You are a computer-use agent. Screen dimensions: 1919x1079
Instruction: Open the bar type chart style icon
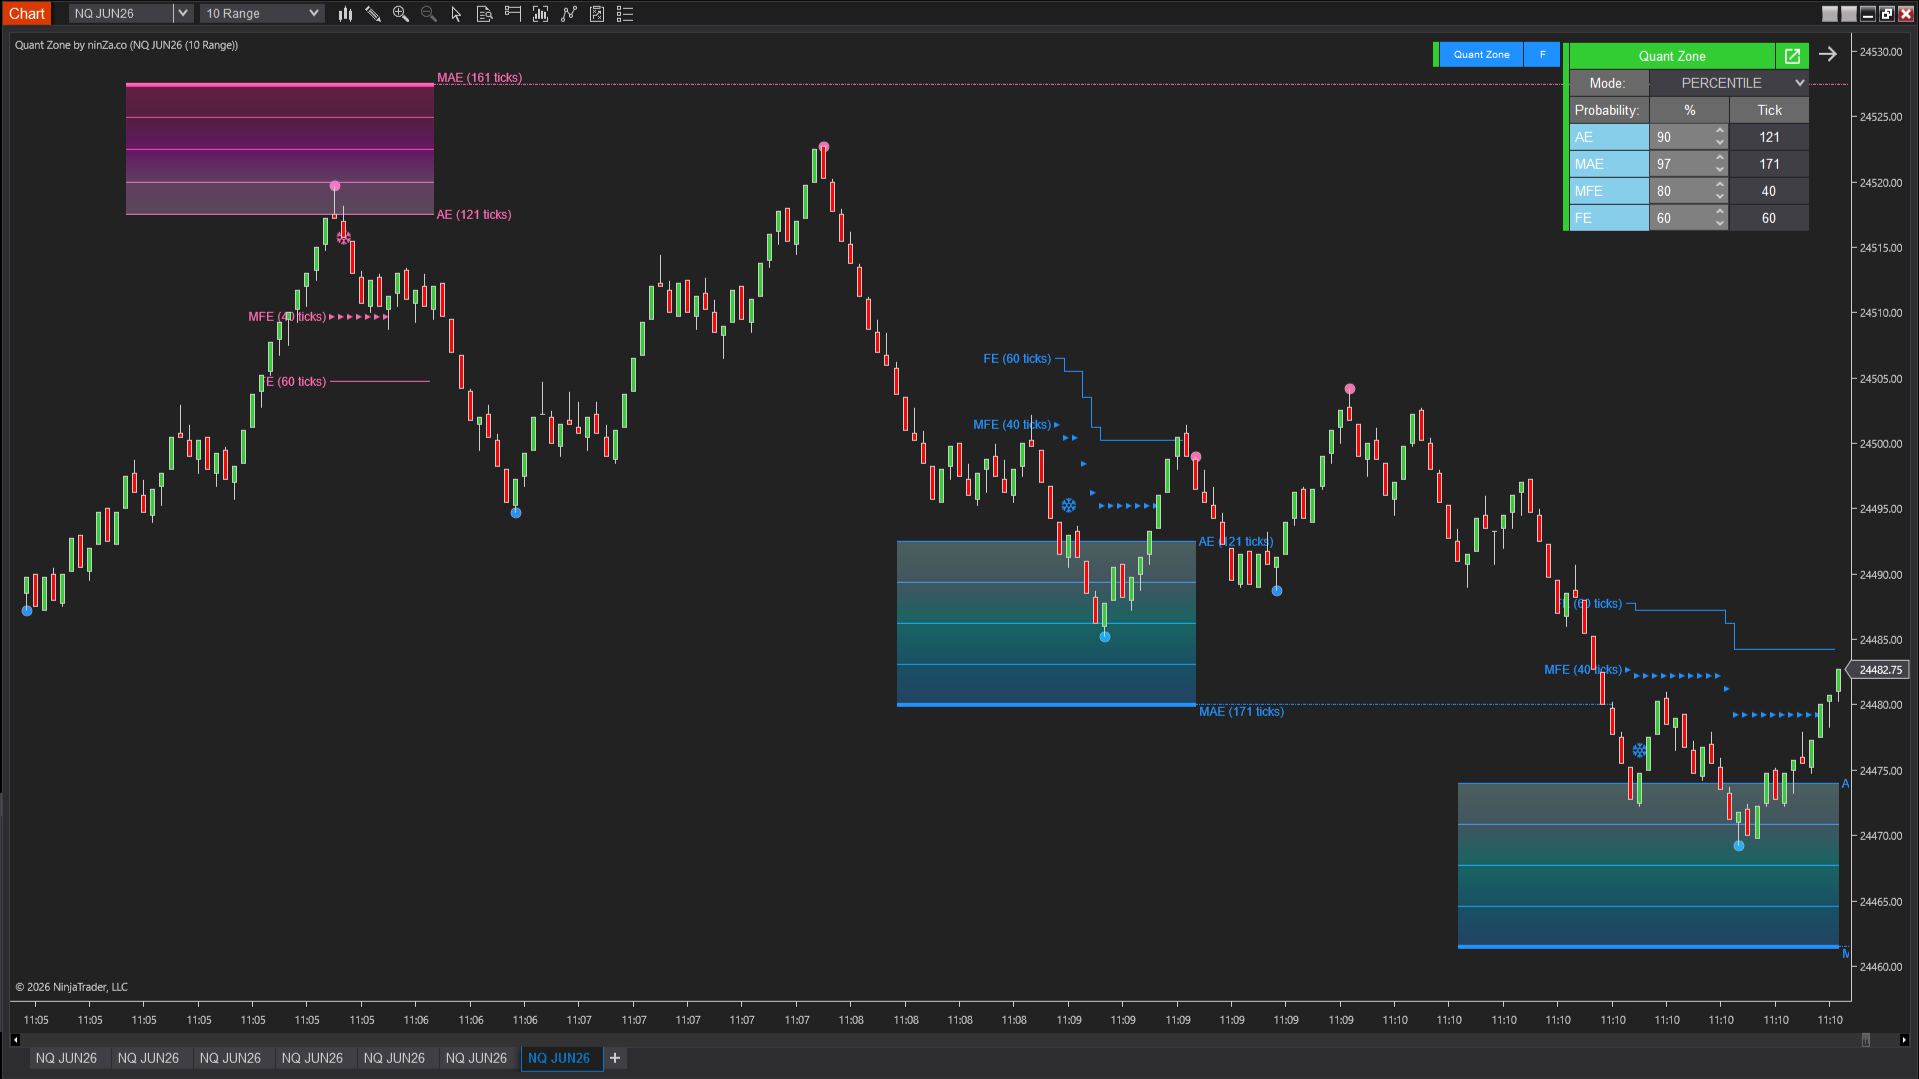point(345,14)
